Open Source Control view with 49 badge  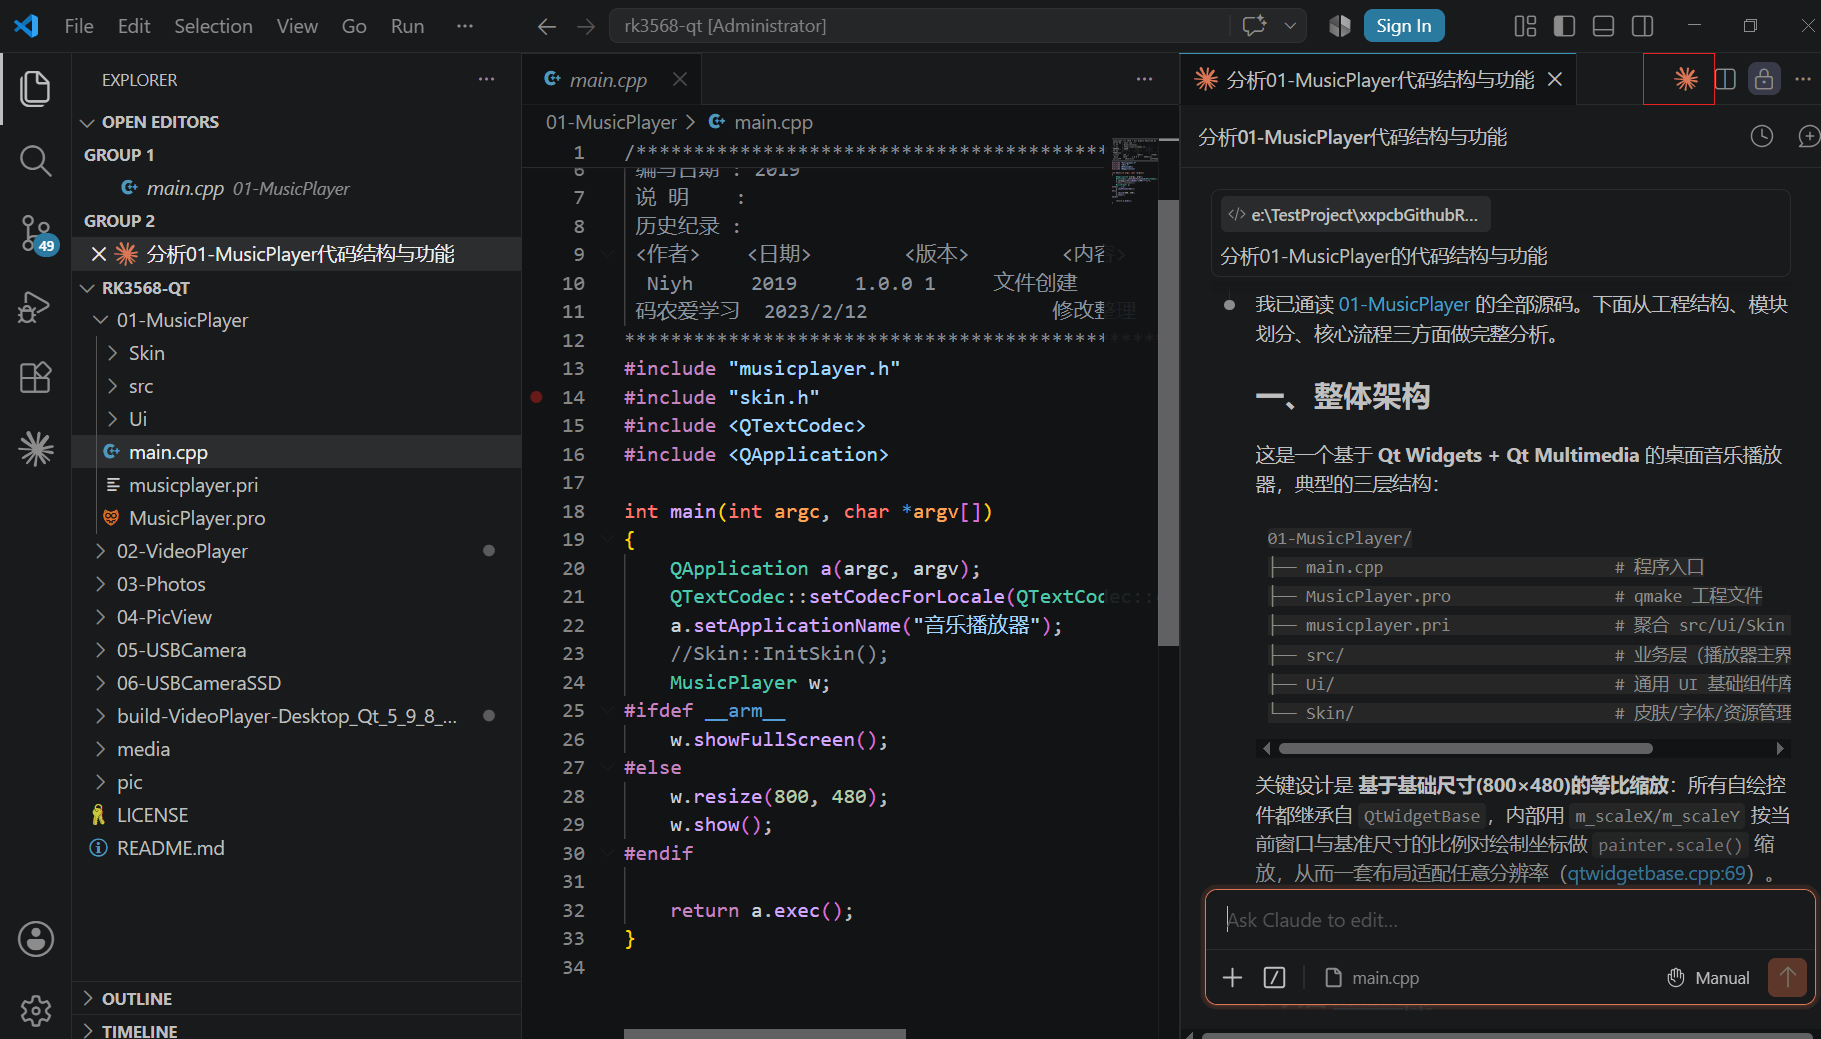(x=36, y=234)
